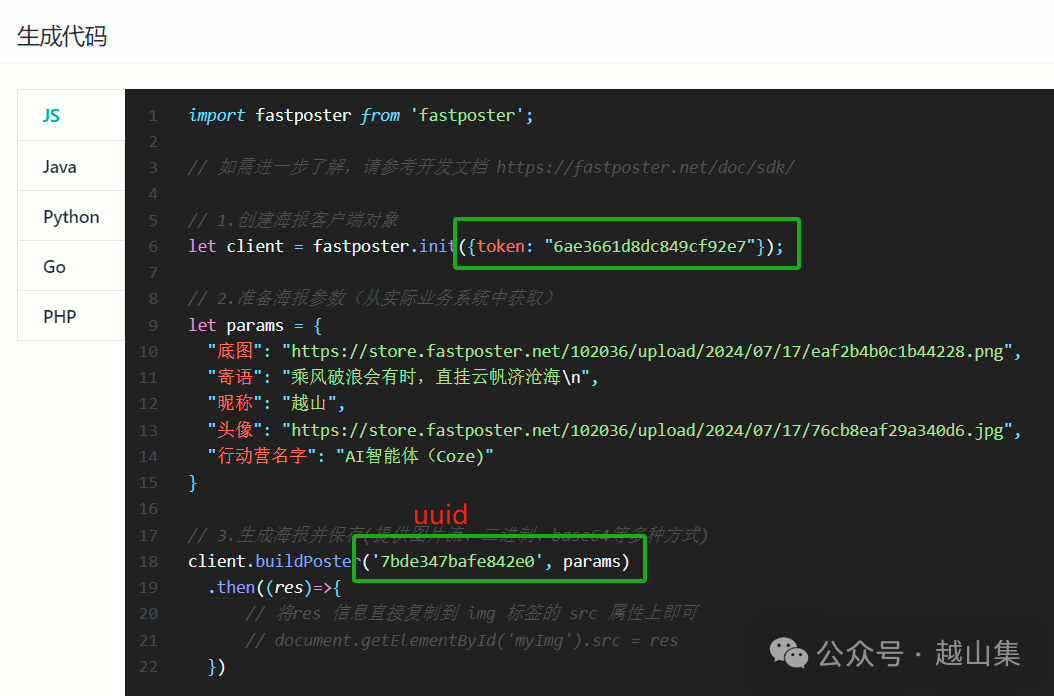Screen dimensions: 1054x696
Task: Switch to the Java tab
Action: pos(71,166)
